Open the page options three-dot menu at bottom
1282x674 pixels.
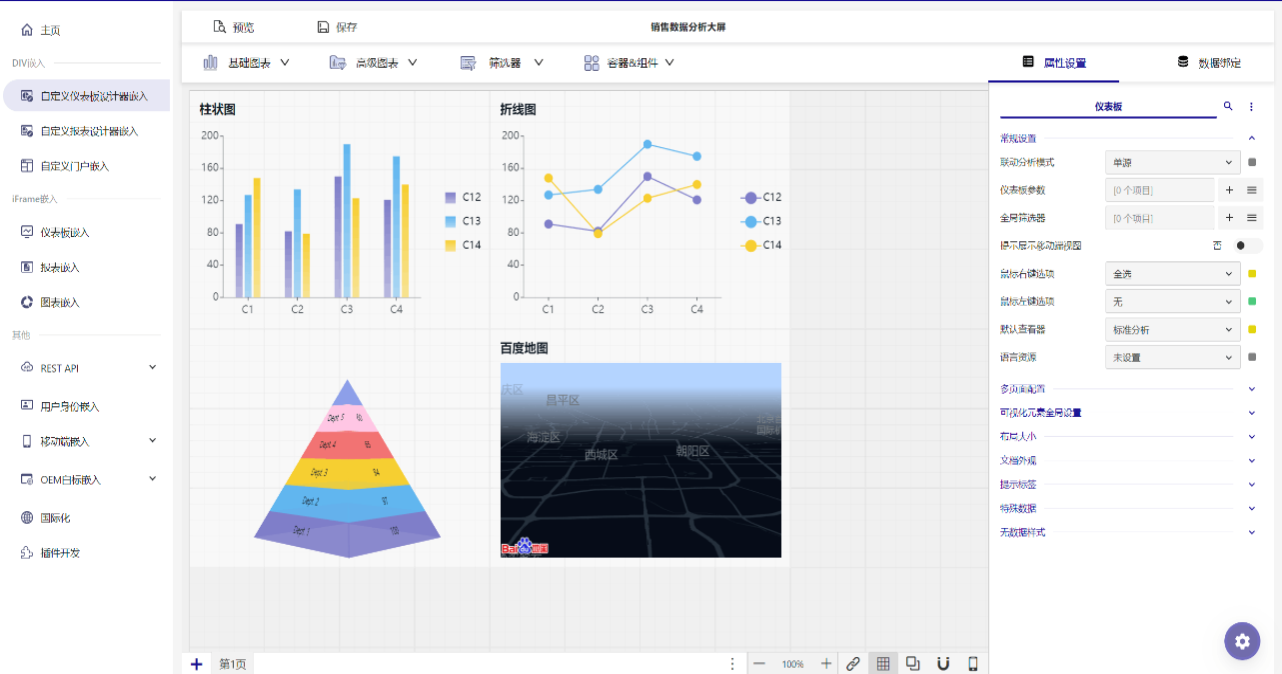(x=732, y=664)
